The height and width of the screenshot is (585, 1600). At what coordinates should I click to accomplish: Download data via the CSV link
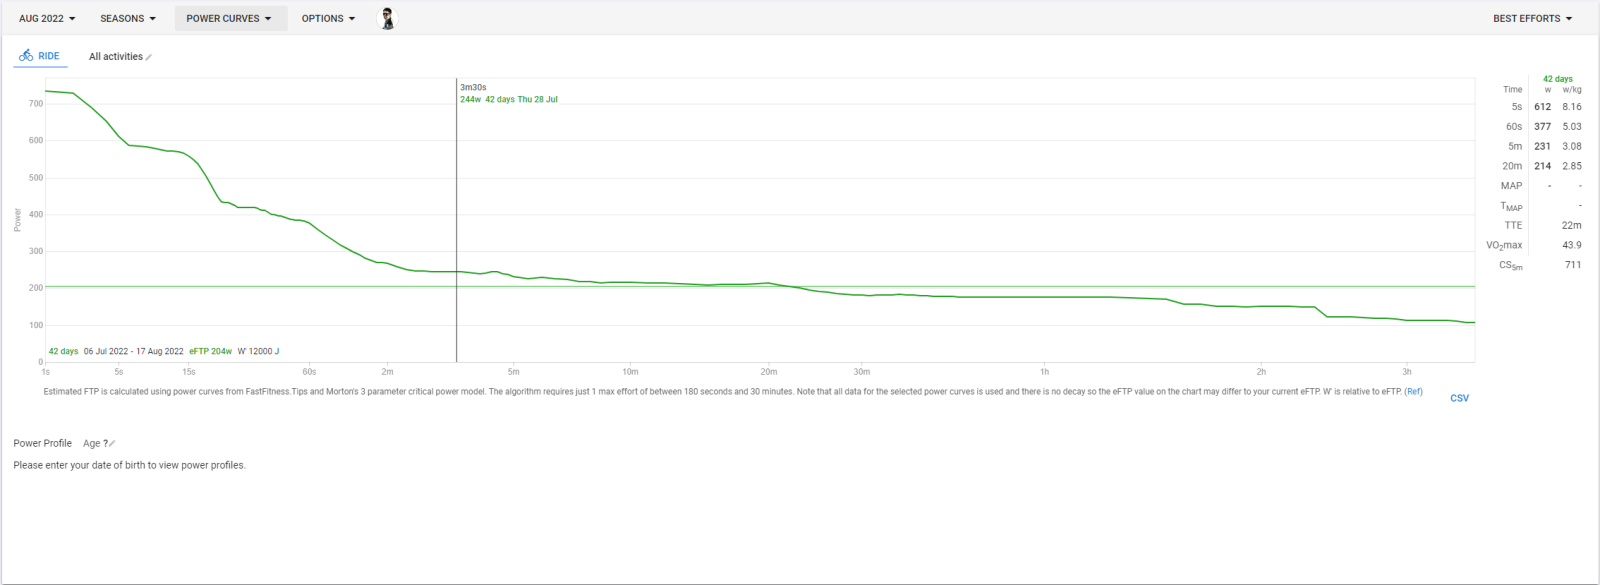[1459, 398]
